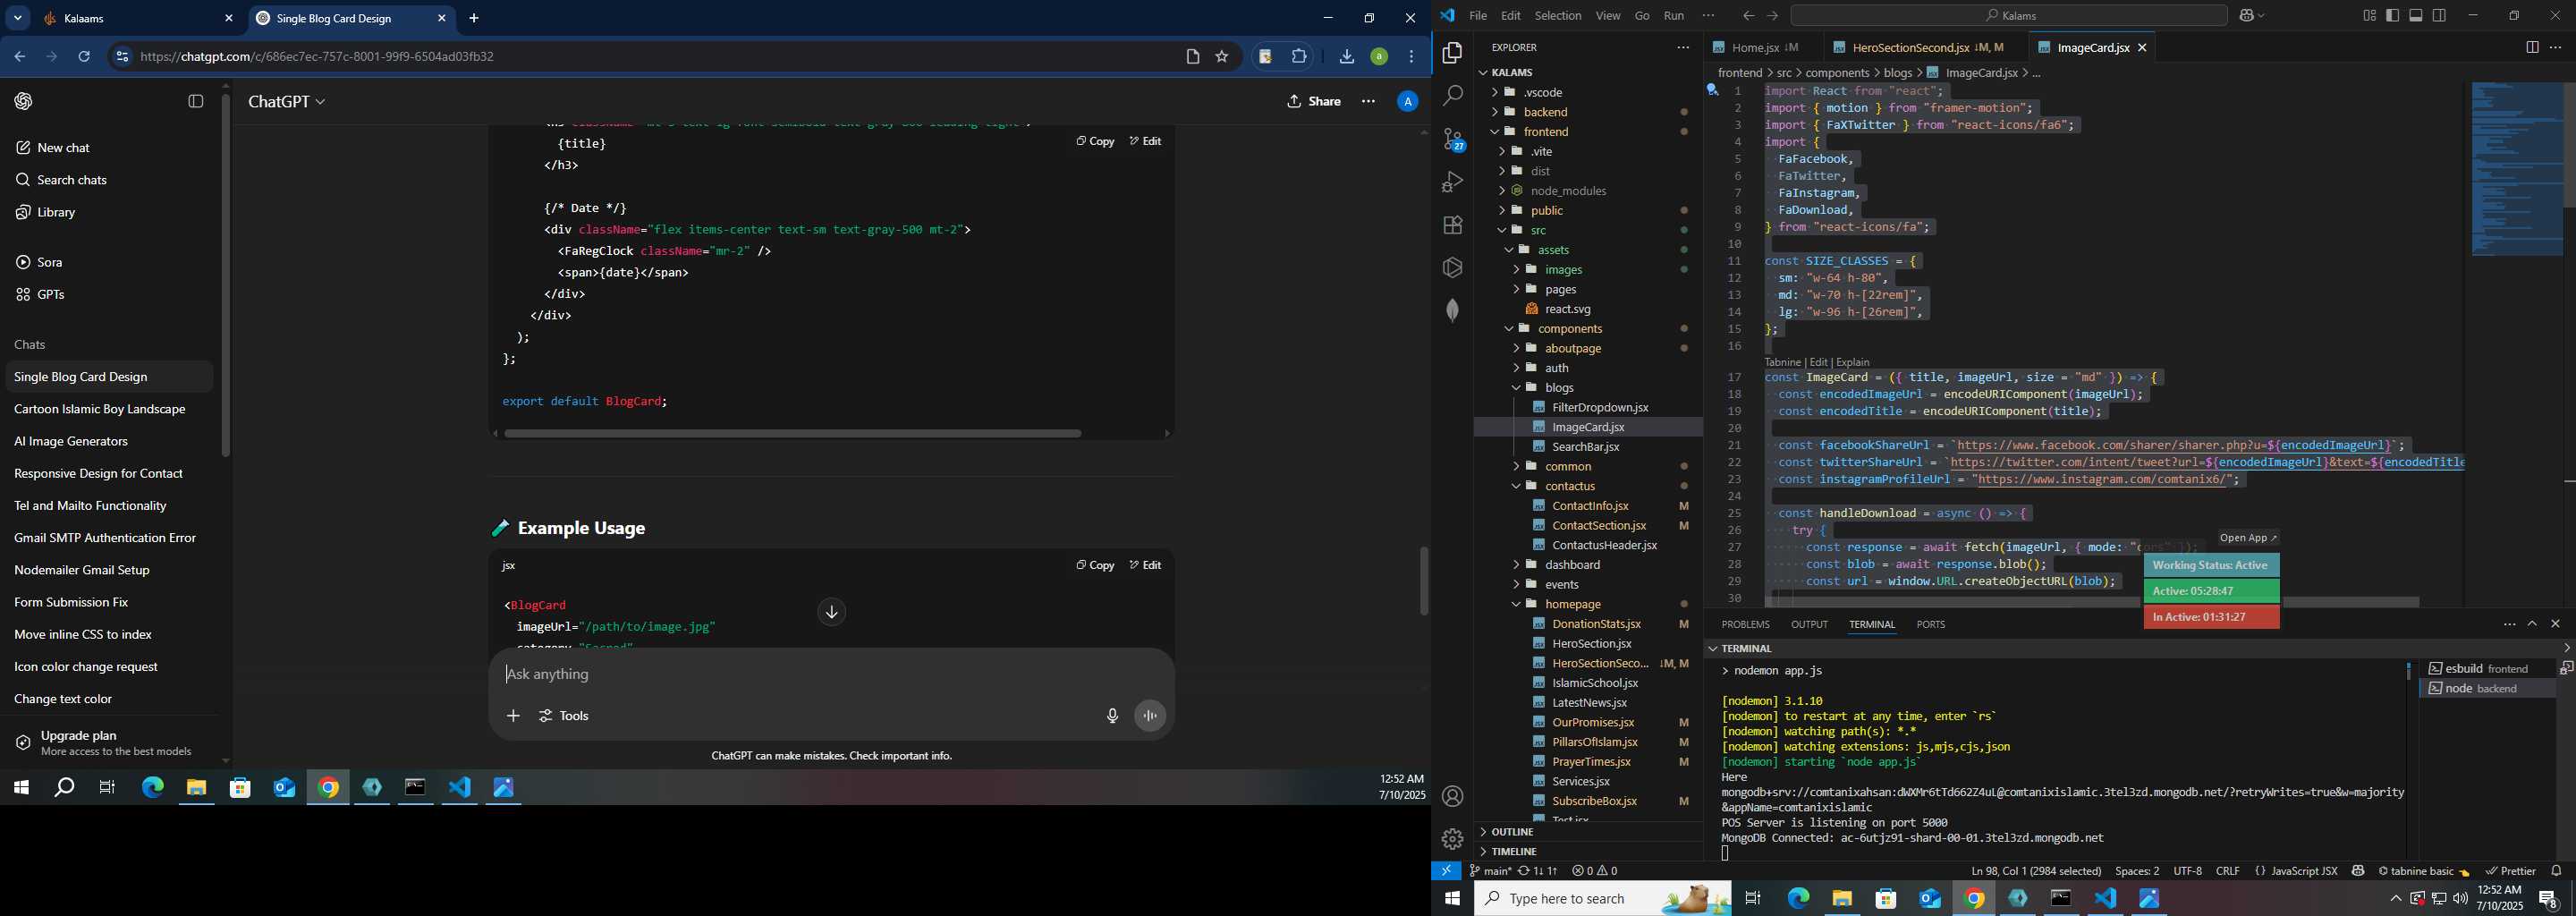Open Chrome downloads icon

coord(1346,57)
